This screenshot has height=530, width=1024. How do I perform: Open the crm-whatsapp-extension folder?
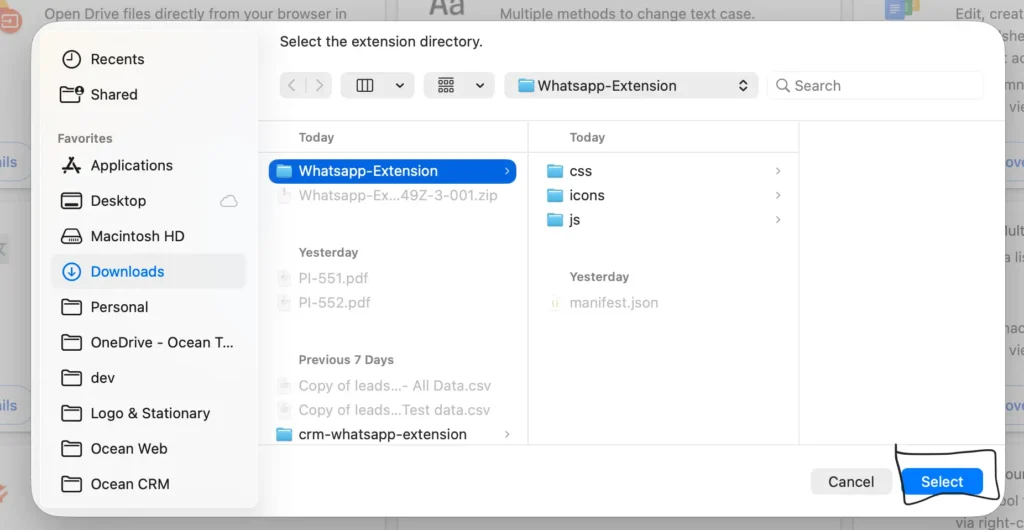tap(392, 434)
